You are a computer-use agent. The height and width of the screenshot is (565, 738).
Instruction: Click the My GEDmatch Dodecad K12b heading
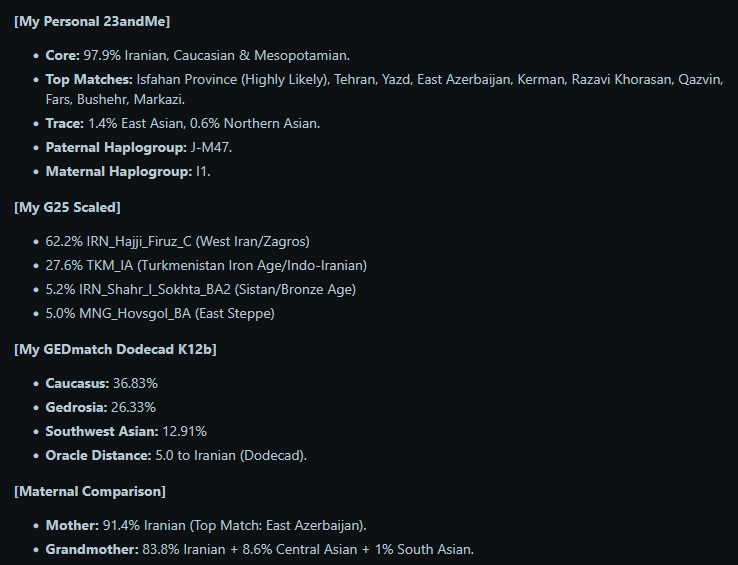pyautogui.click(x=115, y=349)
